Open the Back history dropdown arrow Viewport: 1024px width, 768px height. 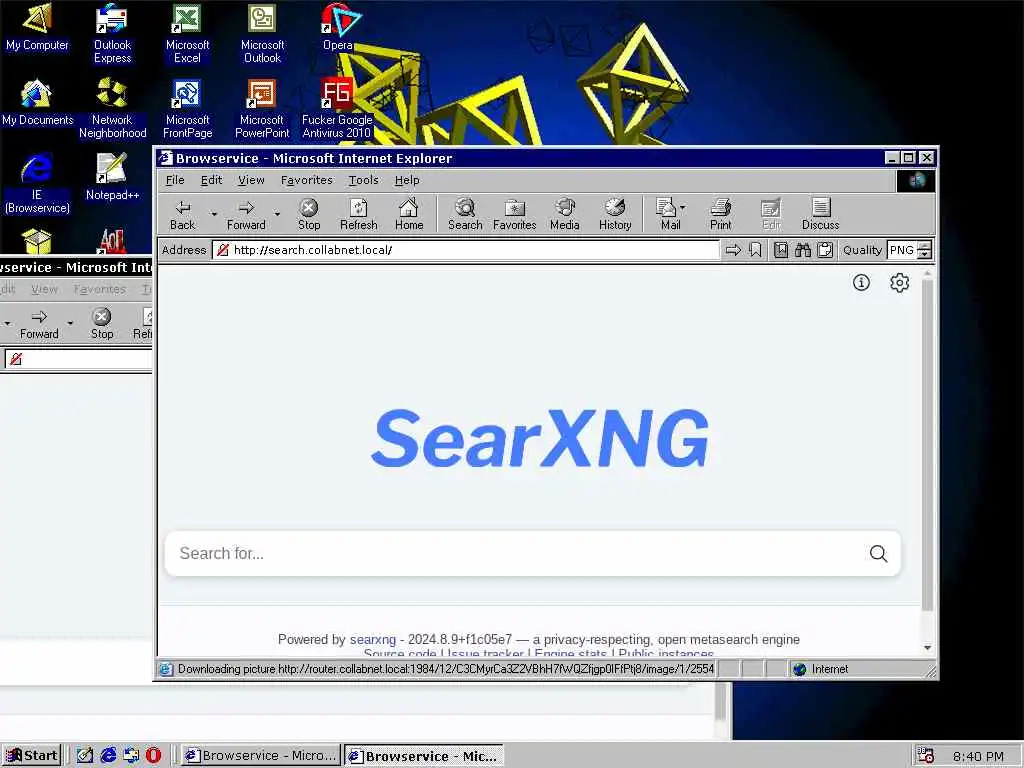coord(214,214)
